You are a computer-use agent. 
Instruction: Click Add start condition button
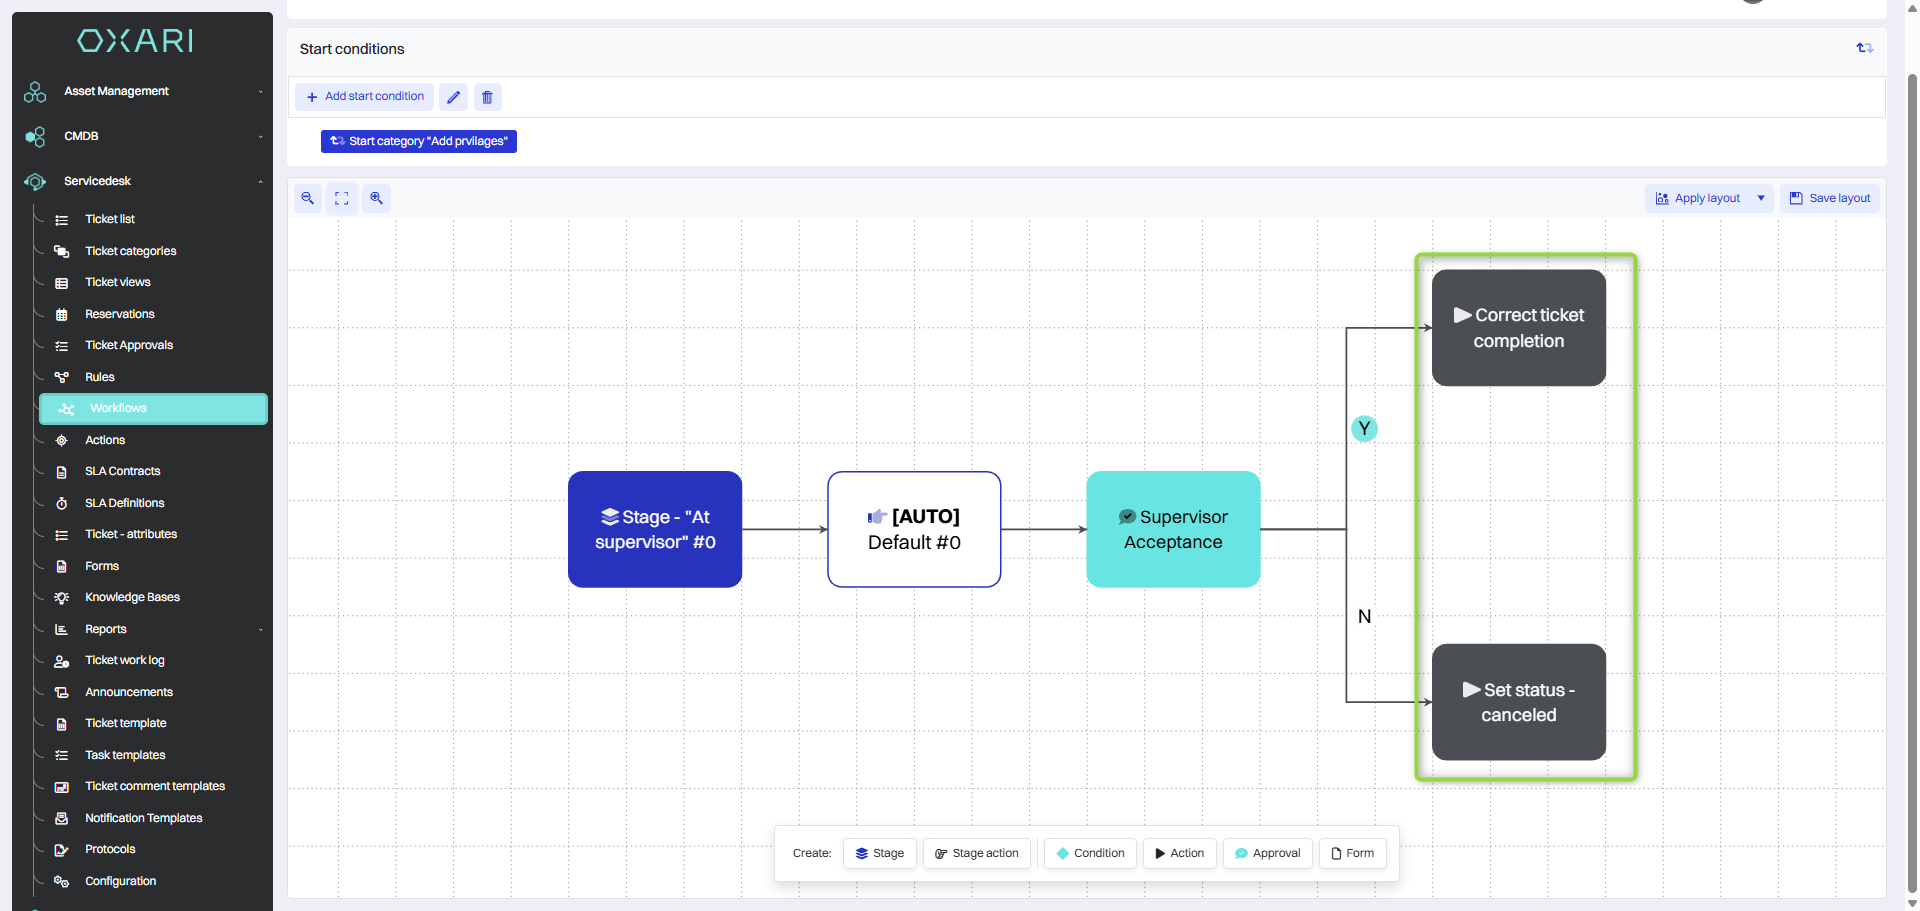point(365,97)
